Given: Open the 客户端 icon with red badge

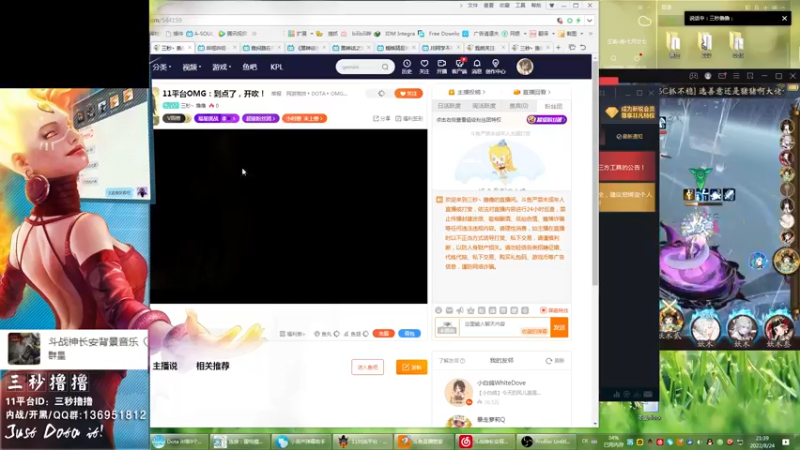Looking at the screenshot, I should [459, 63].
